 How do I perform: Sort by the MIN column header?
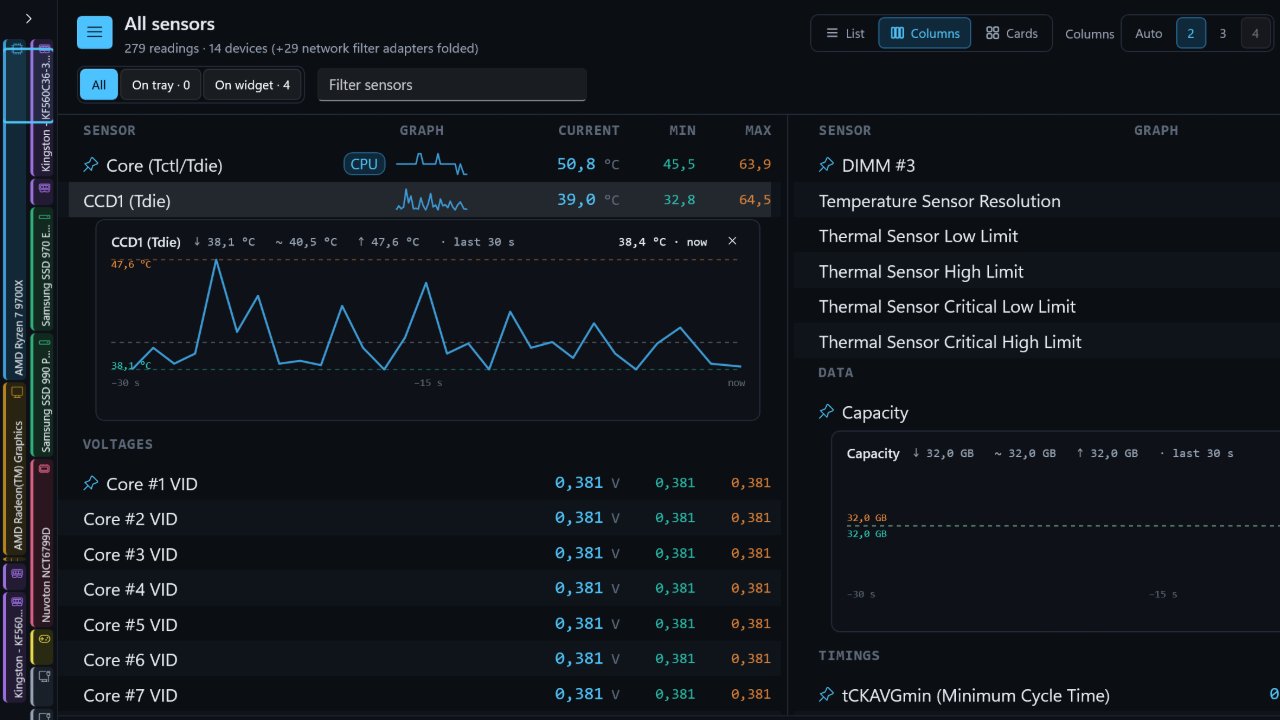coord(682,130)
